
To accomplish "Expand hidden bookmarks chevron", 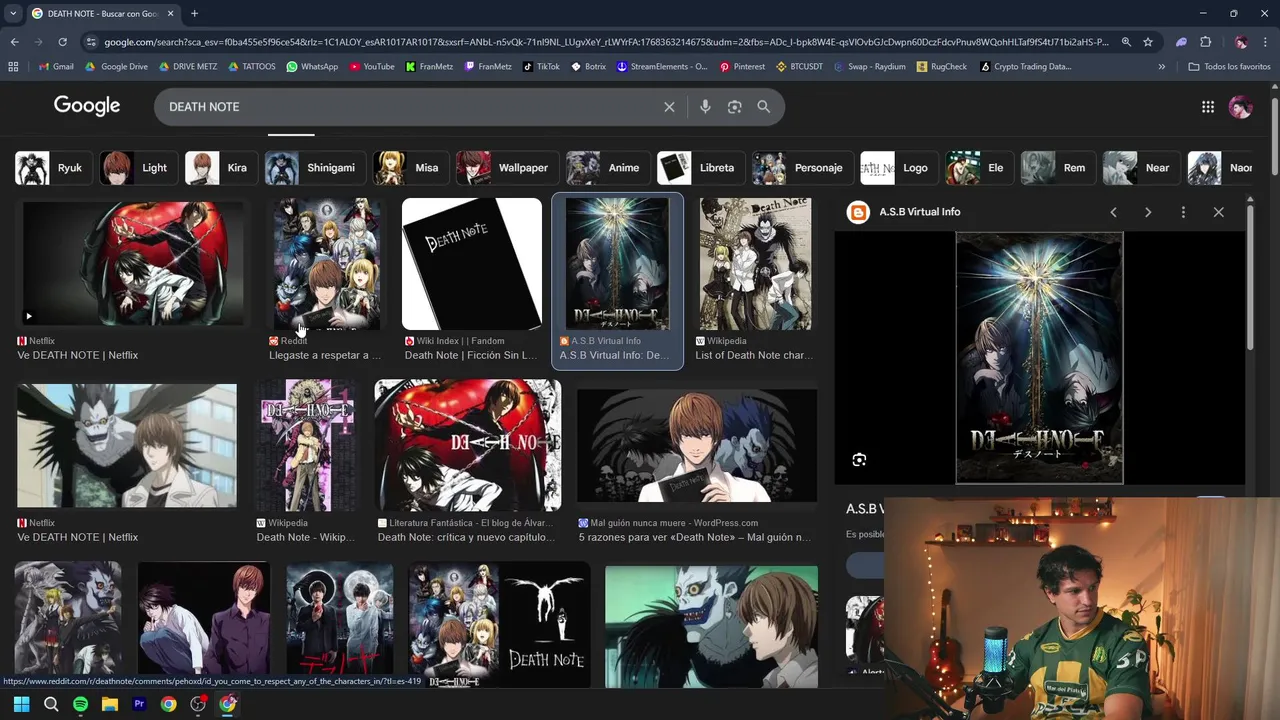I will [x=1161, y=67].
